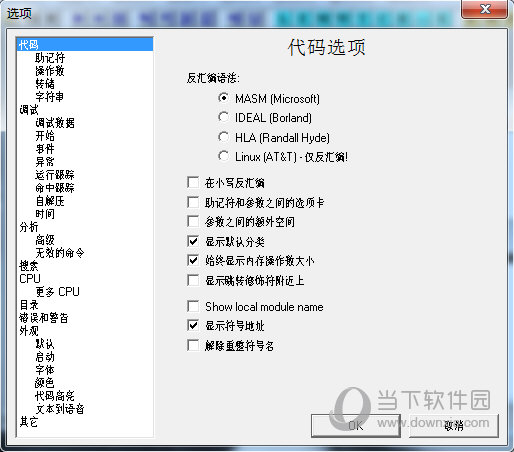Enable 解除重整符号名 checkbox

tap(193, 346)
